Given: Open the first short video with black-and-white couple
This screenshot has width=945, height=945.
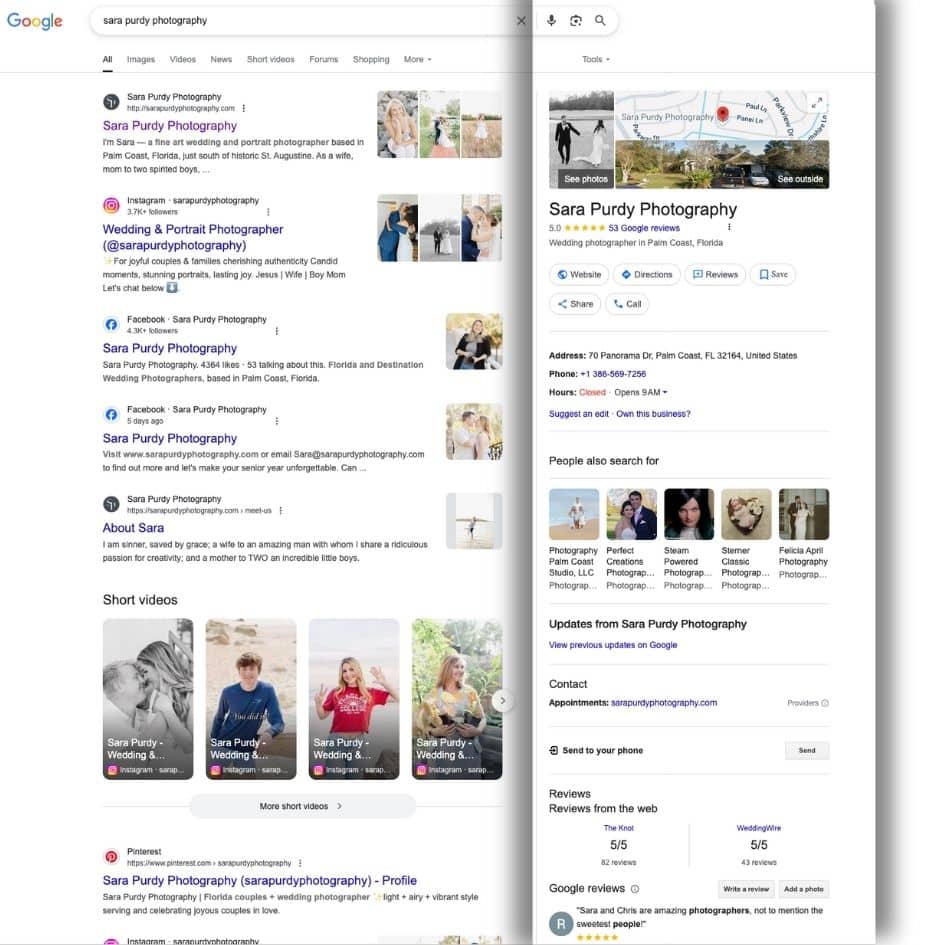Looking at the screenshot, I should point(148,699).
